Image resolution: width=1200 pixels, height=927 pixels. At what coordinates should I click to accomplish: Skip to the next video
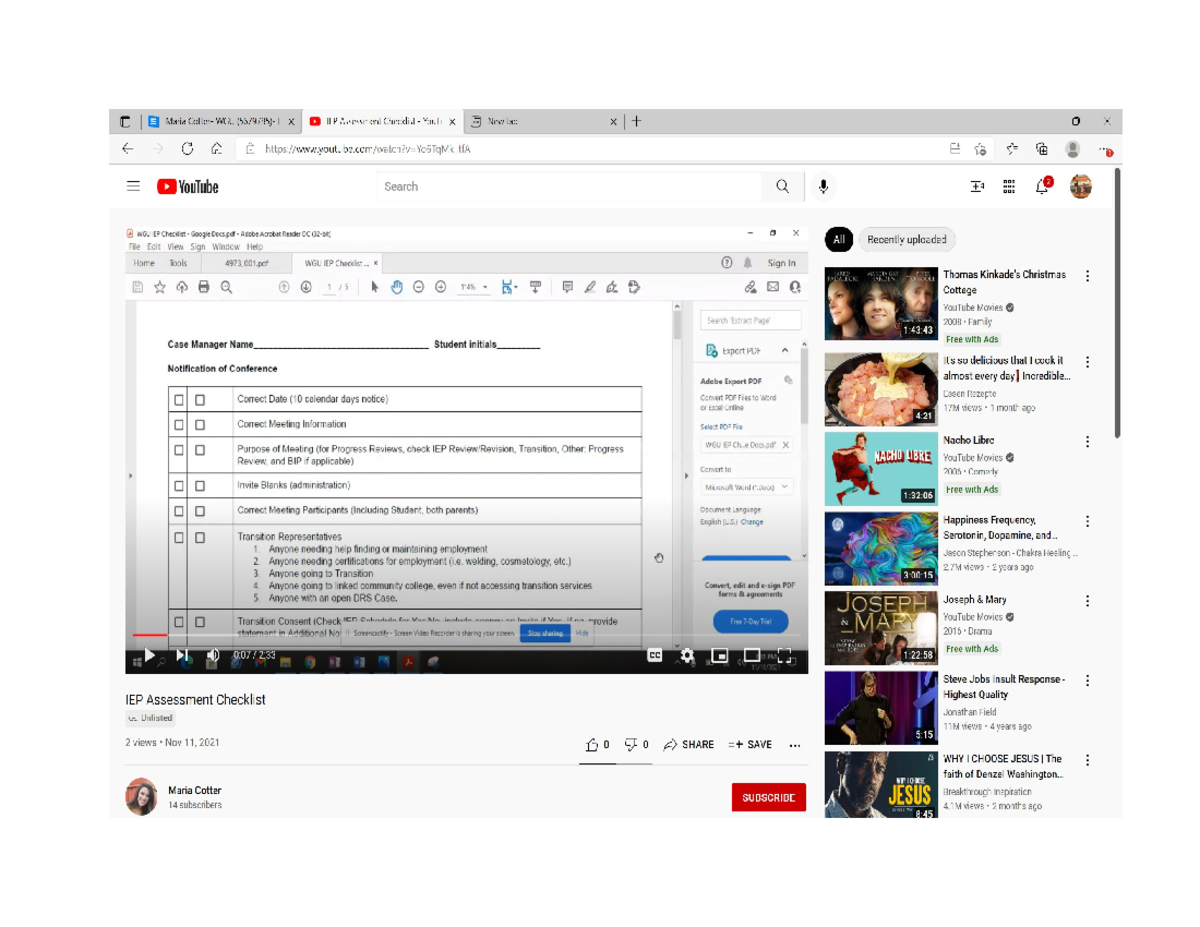pos(182,656)
